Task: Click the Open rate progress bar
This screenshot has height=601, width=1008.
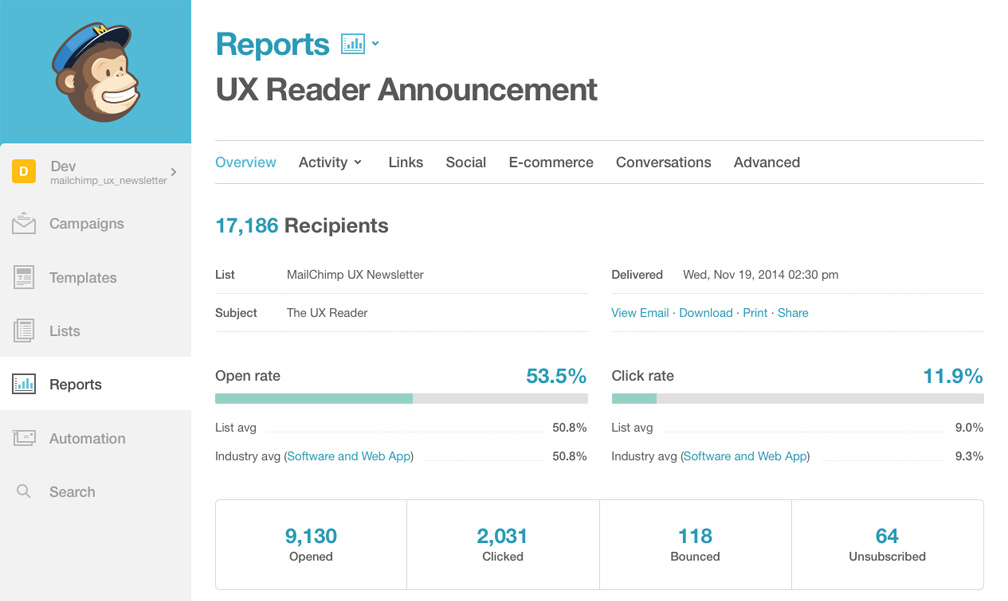Action: pos(401,398)
